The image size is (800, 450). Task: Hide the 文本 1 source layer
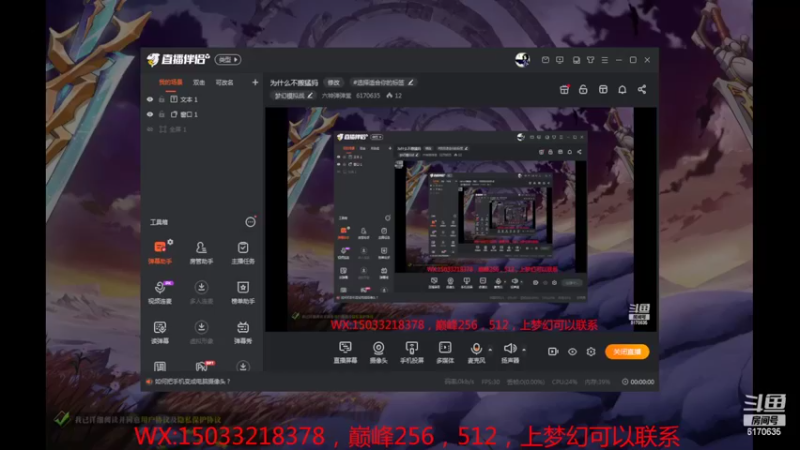click(150, 99)
